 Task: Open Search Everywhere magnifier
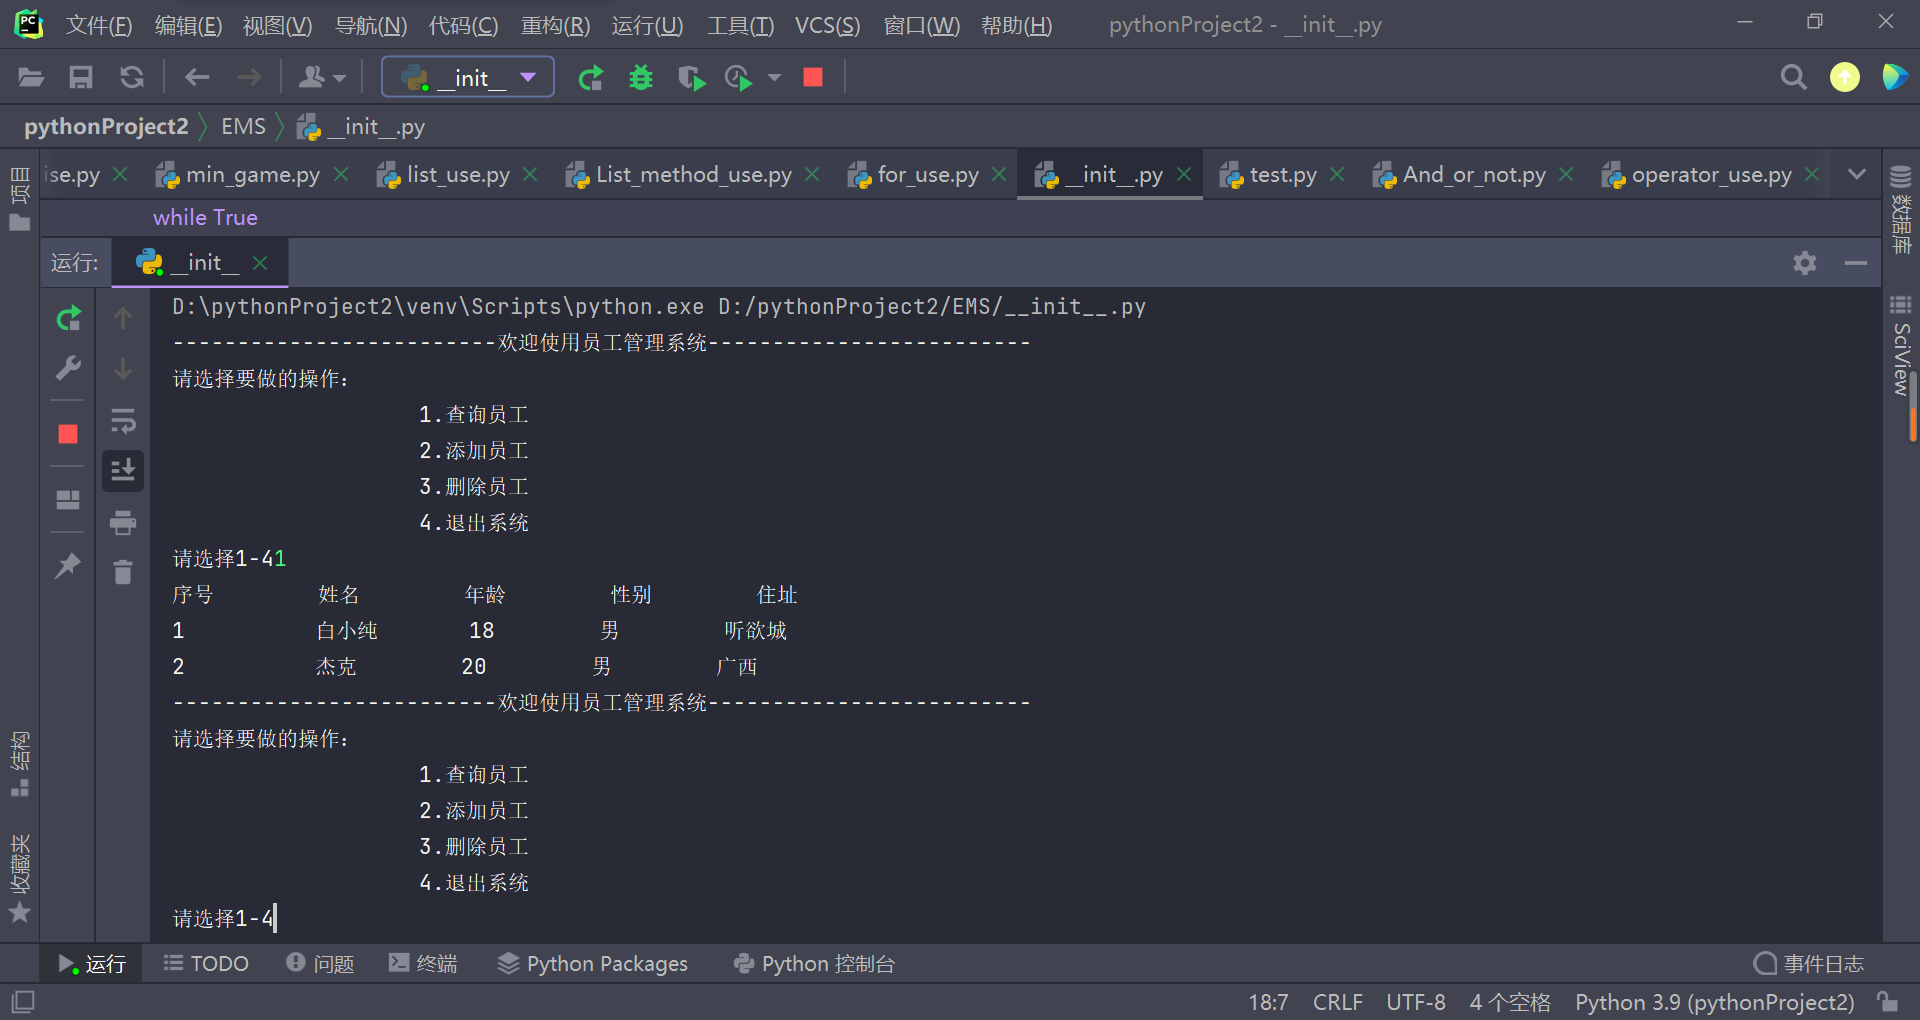(1793, 77)
